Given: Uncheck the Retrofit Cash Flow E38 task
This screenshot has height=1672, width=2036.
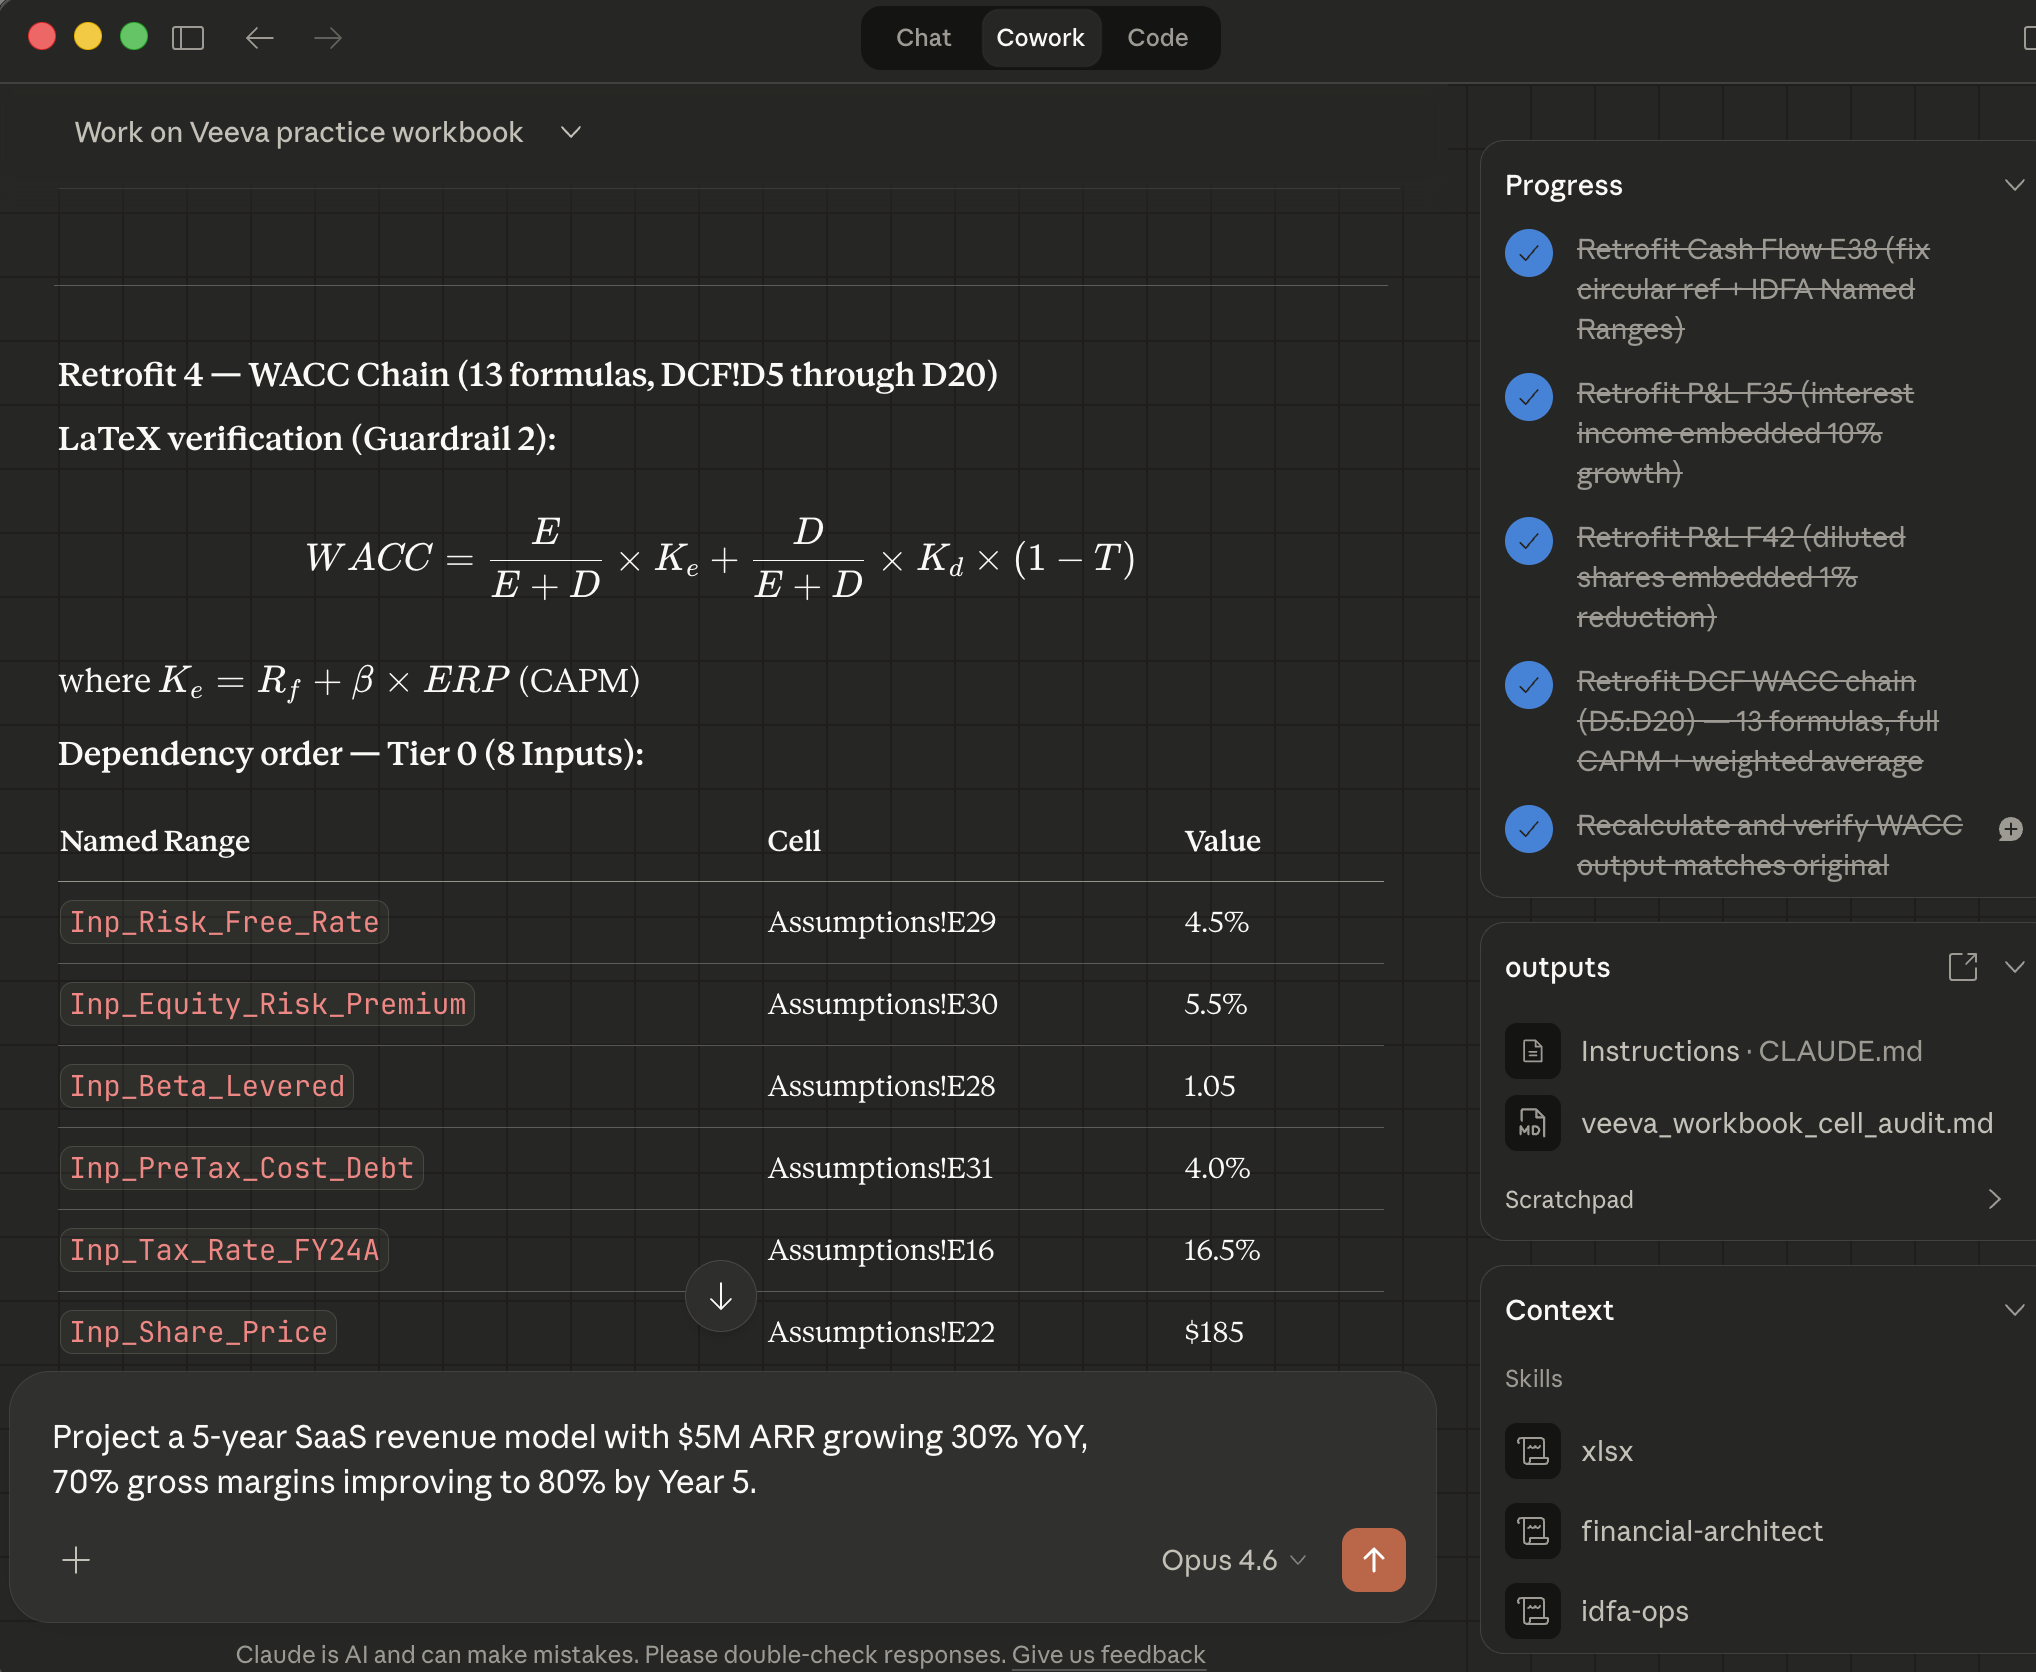Looking at the screenshot, I should (x=1528, y=253).
